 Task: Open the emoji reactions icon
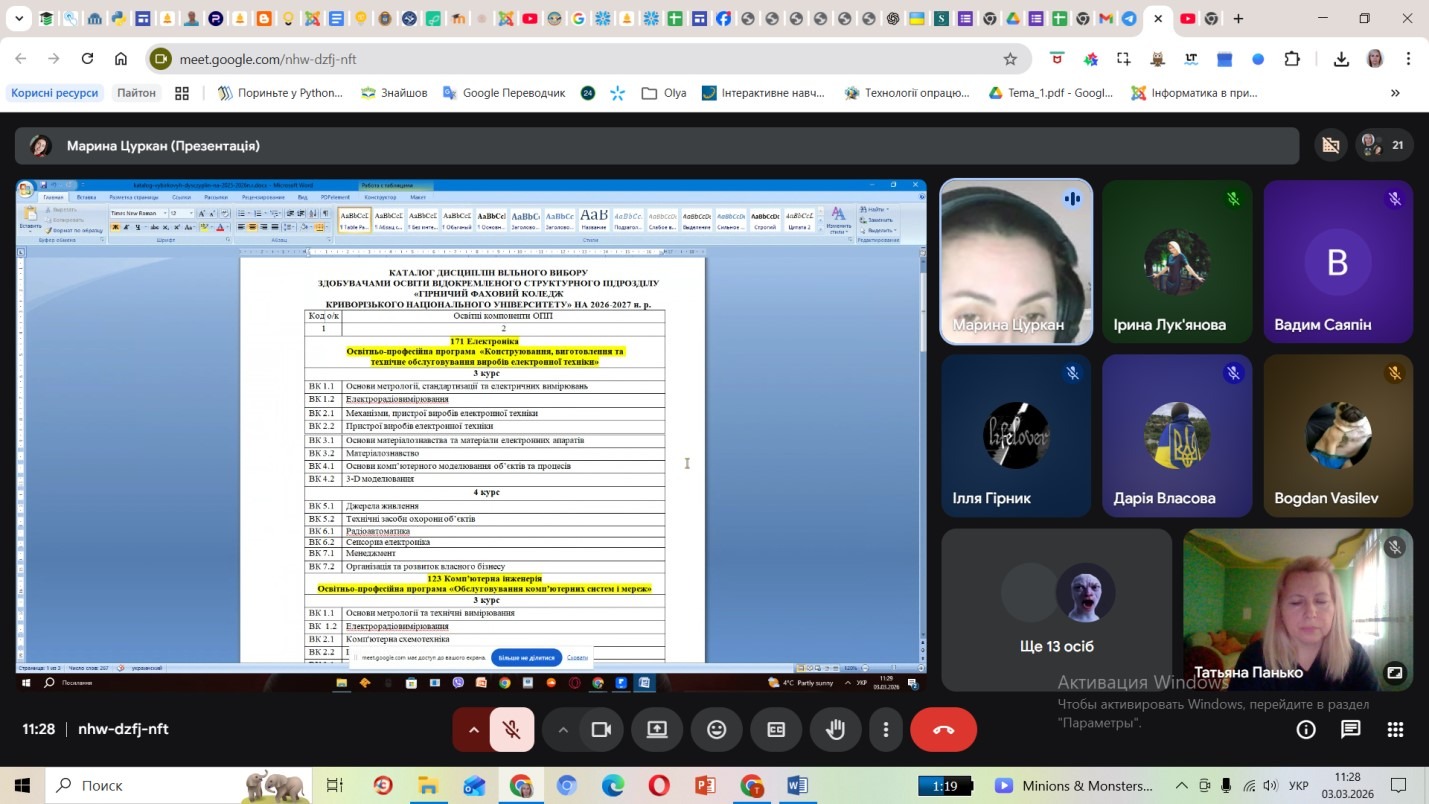(716, 730)
